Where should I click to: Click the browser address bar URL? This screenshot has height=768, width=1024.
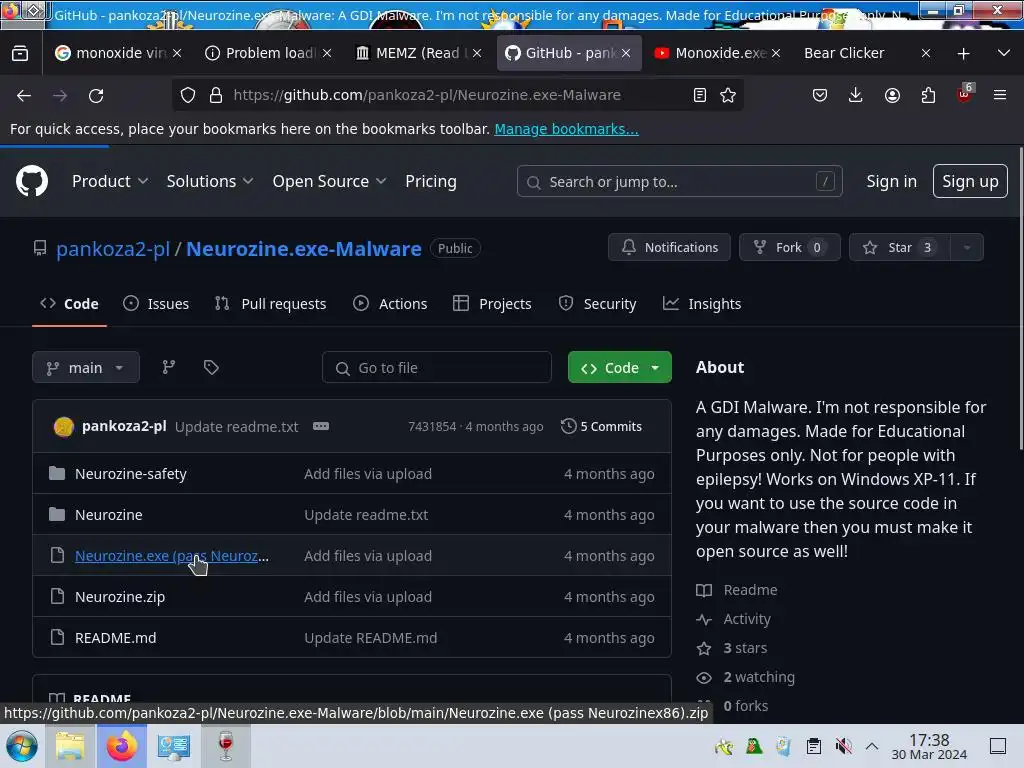click(426, 95)
